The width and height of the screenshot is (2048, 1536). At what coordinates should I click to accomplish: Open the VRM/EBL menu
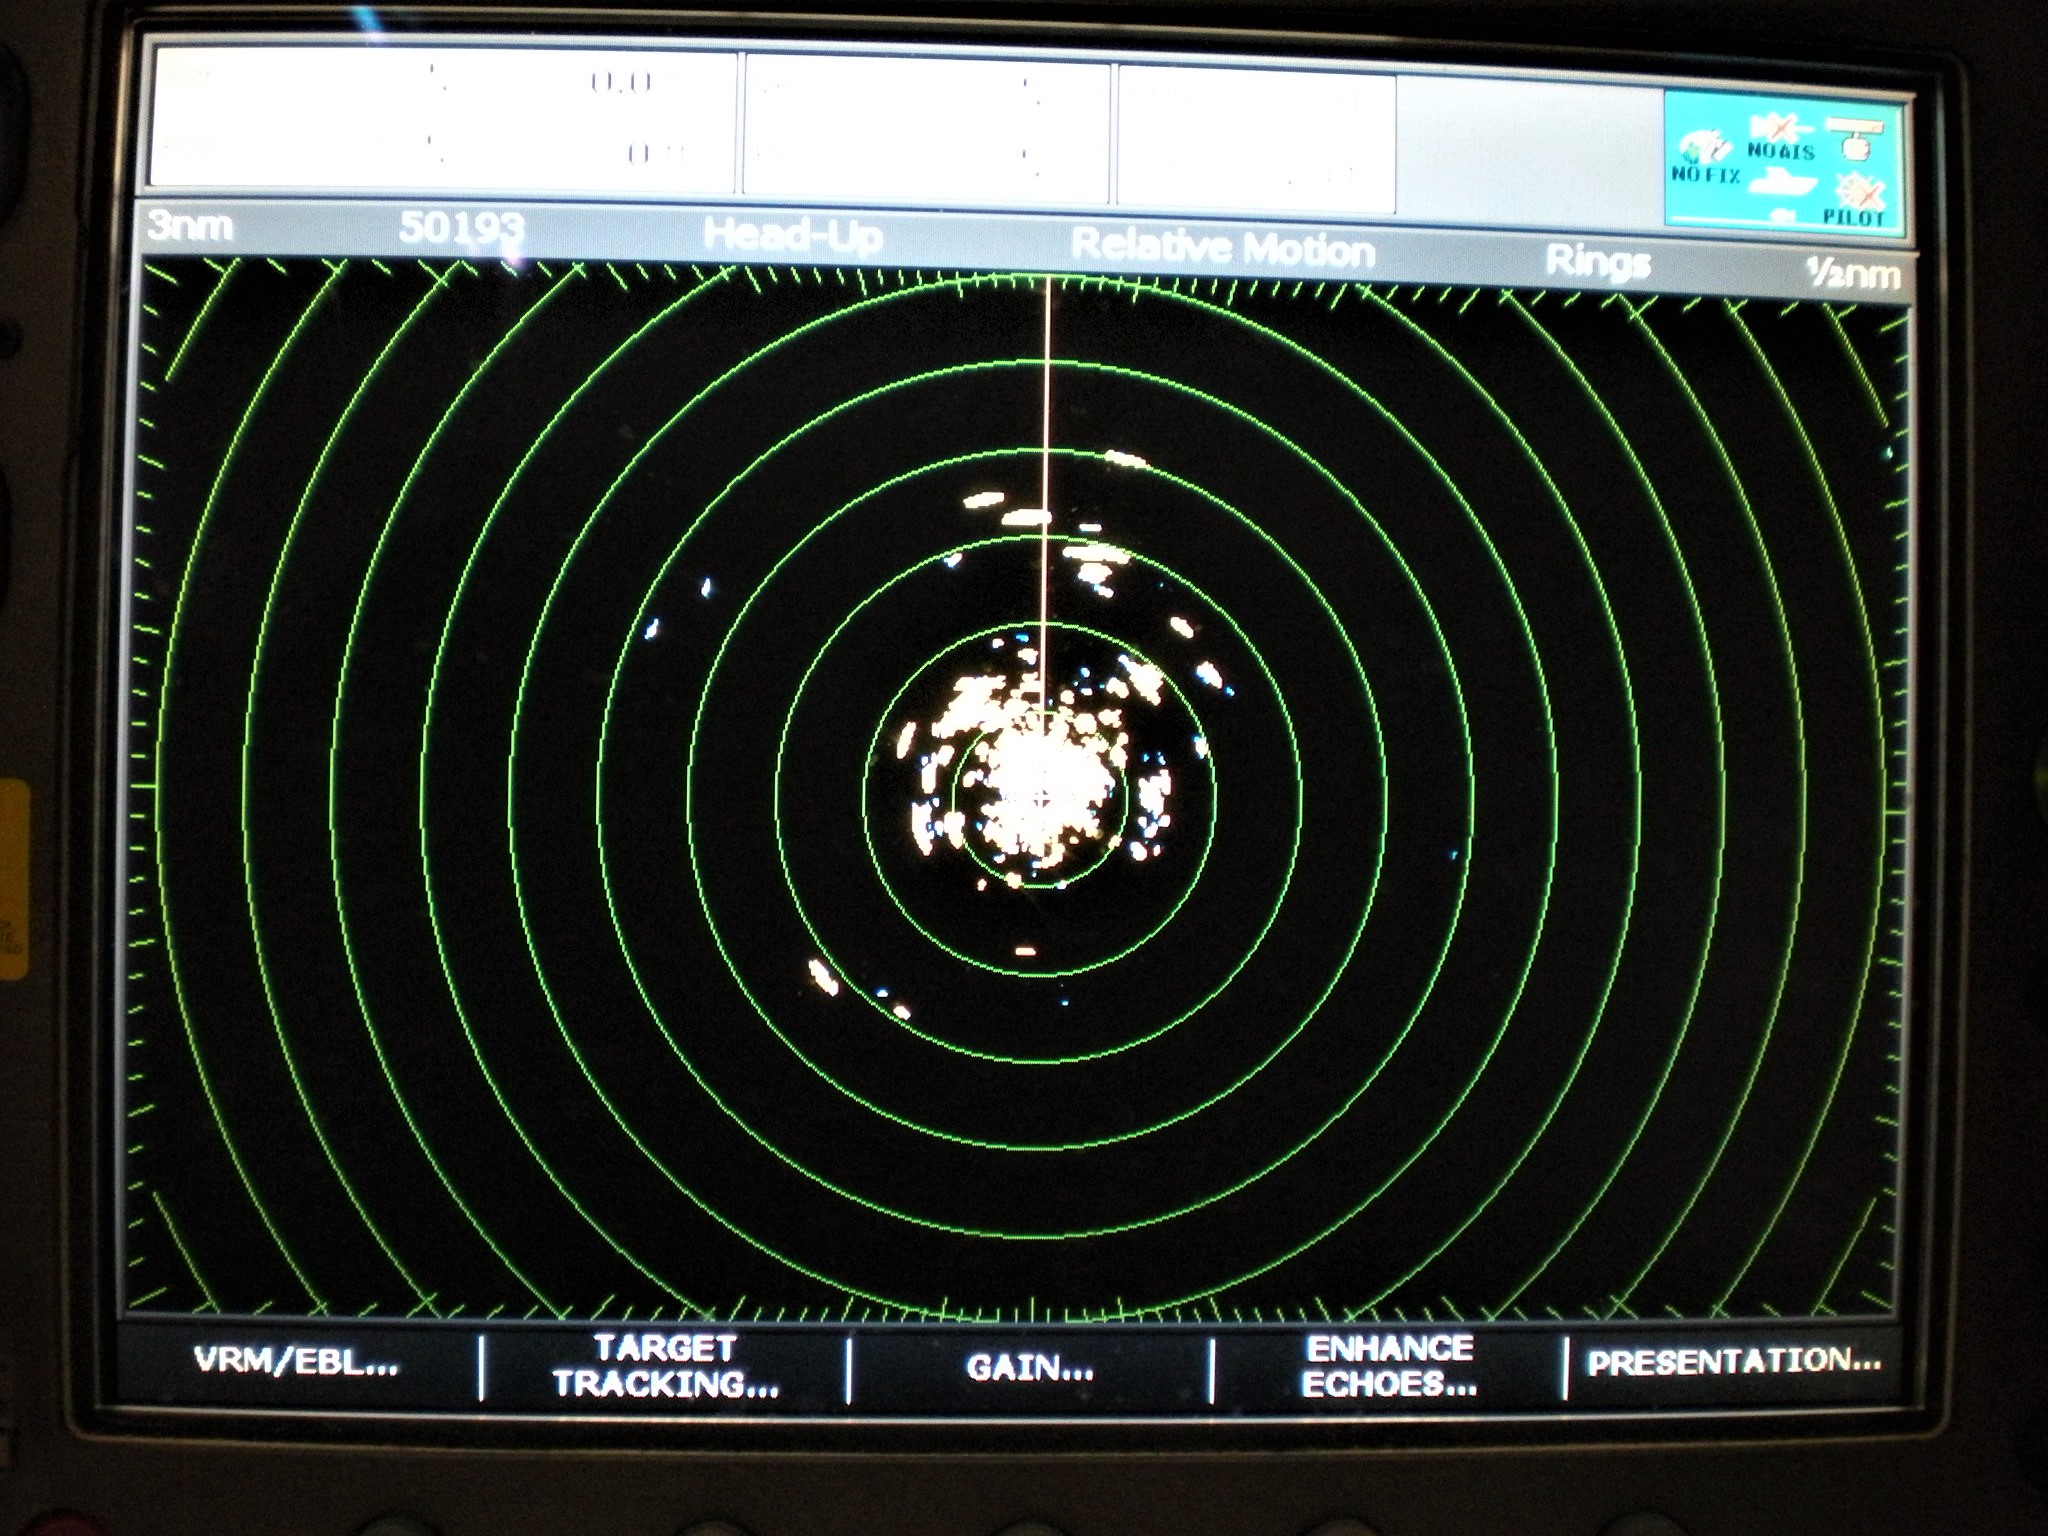pyautogui.click(x=296, y=1362)
